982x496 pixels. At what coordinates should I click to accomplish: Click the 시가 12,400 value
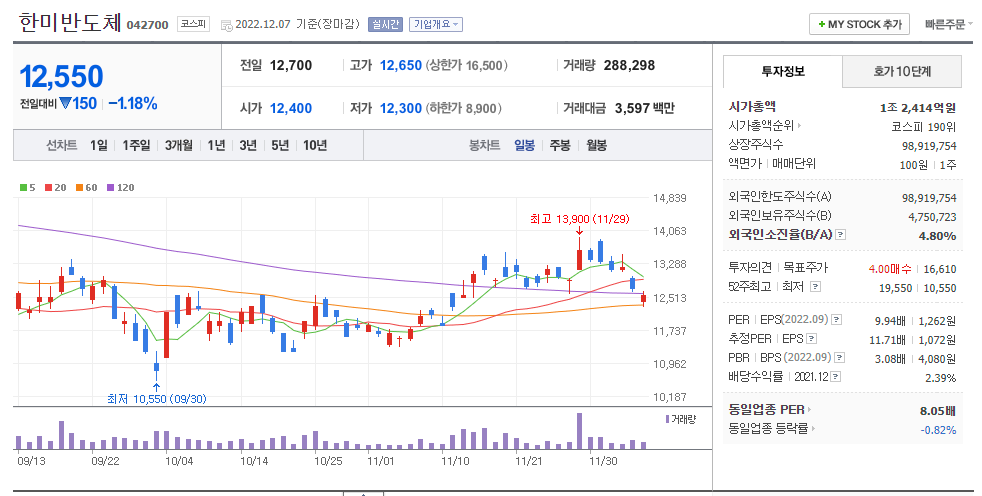pyautogui.click(x=291, y=108)
